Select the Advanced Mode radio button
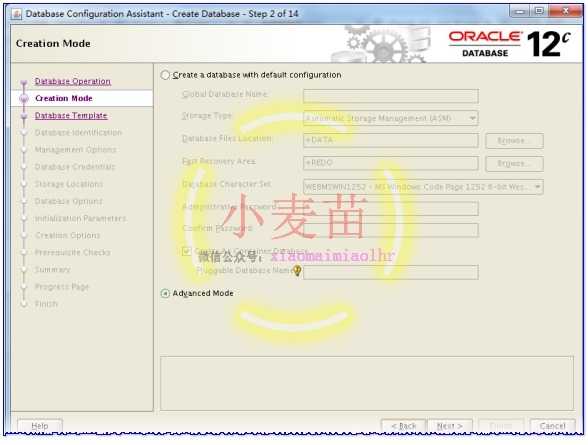The height and width of the screenshot is (445, 588). coord(165,293)
